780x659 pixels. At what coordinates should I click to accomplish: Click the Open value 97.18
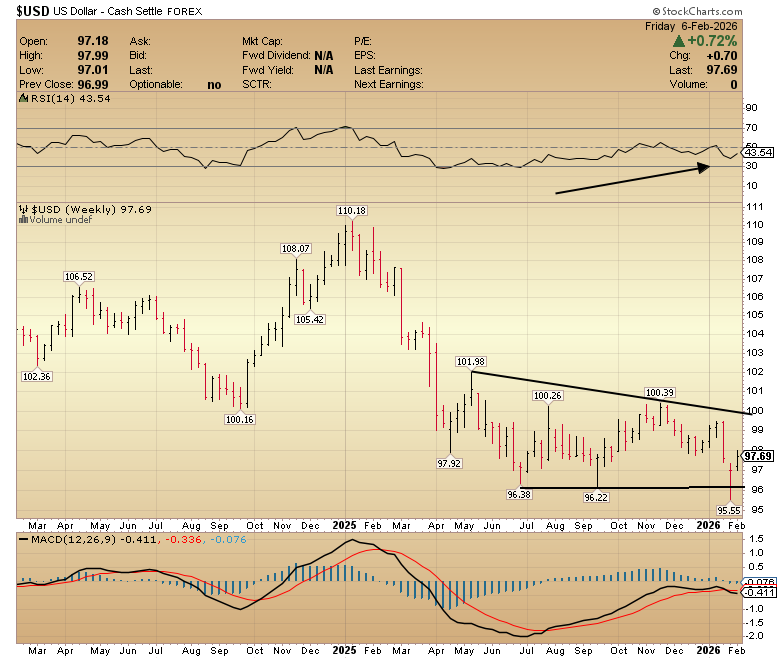(x=93, y=41)
